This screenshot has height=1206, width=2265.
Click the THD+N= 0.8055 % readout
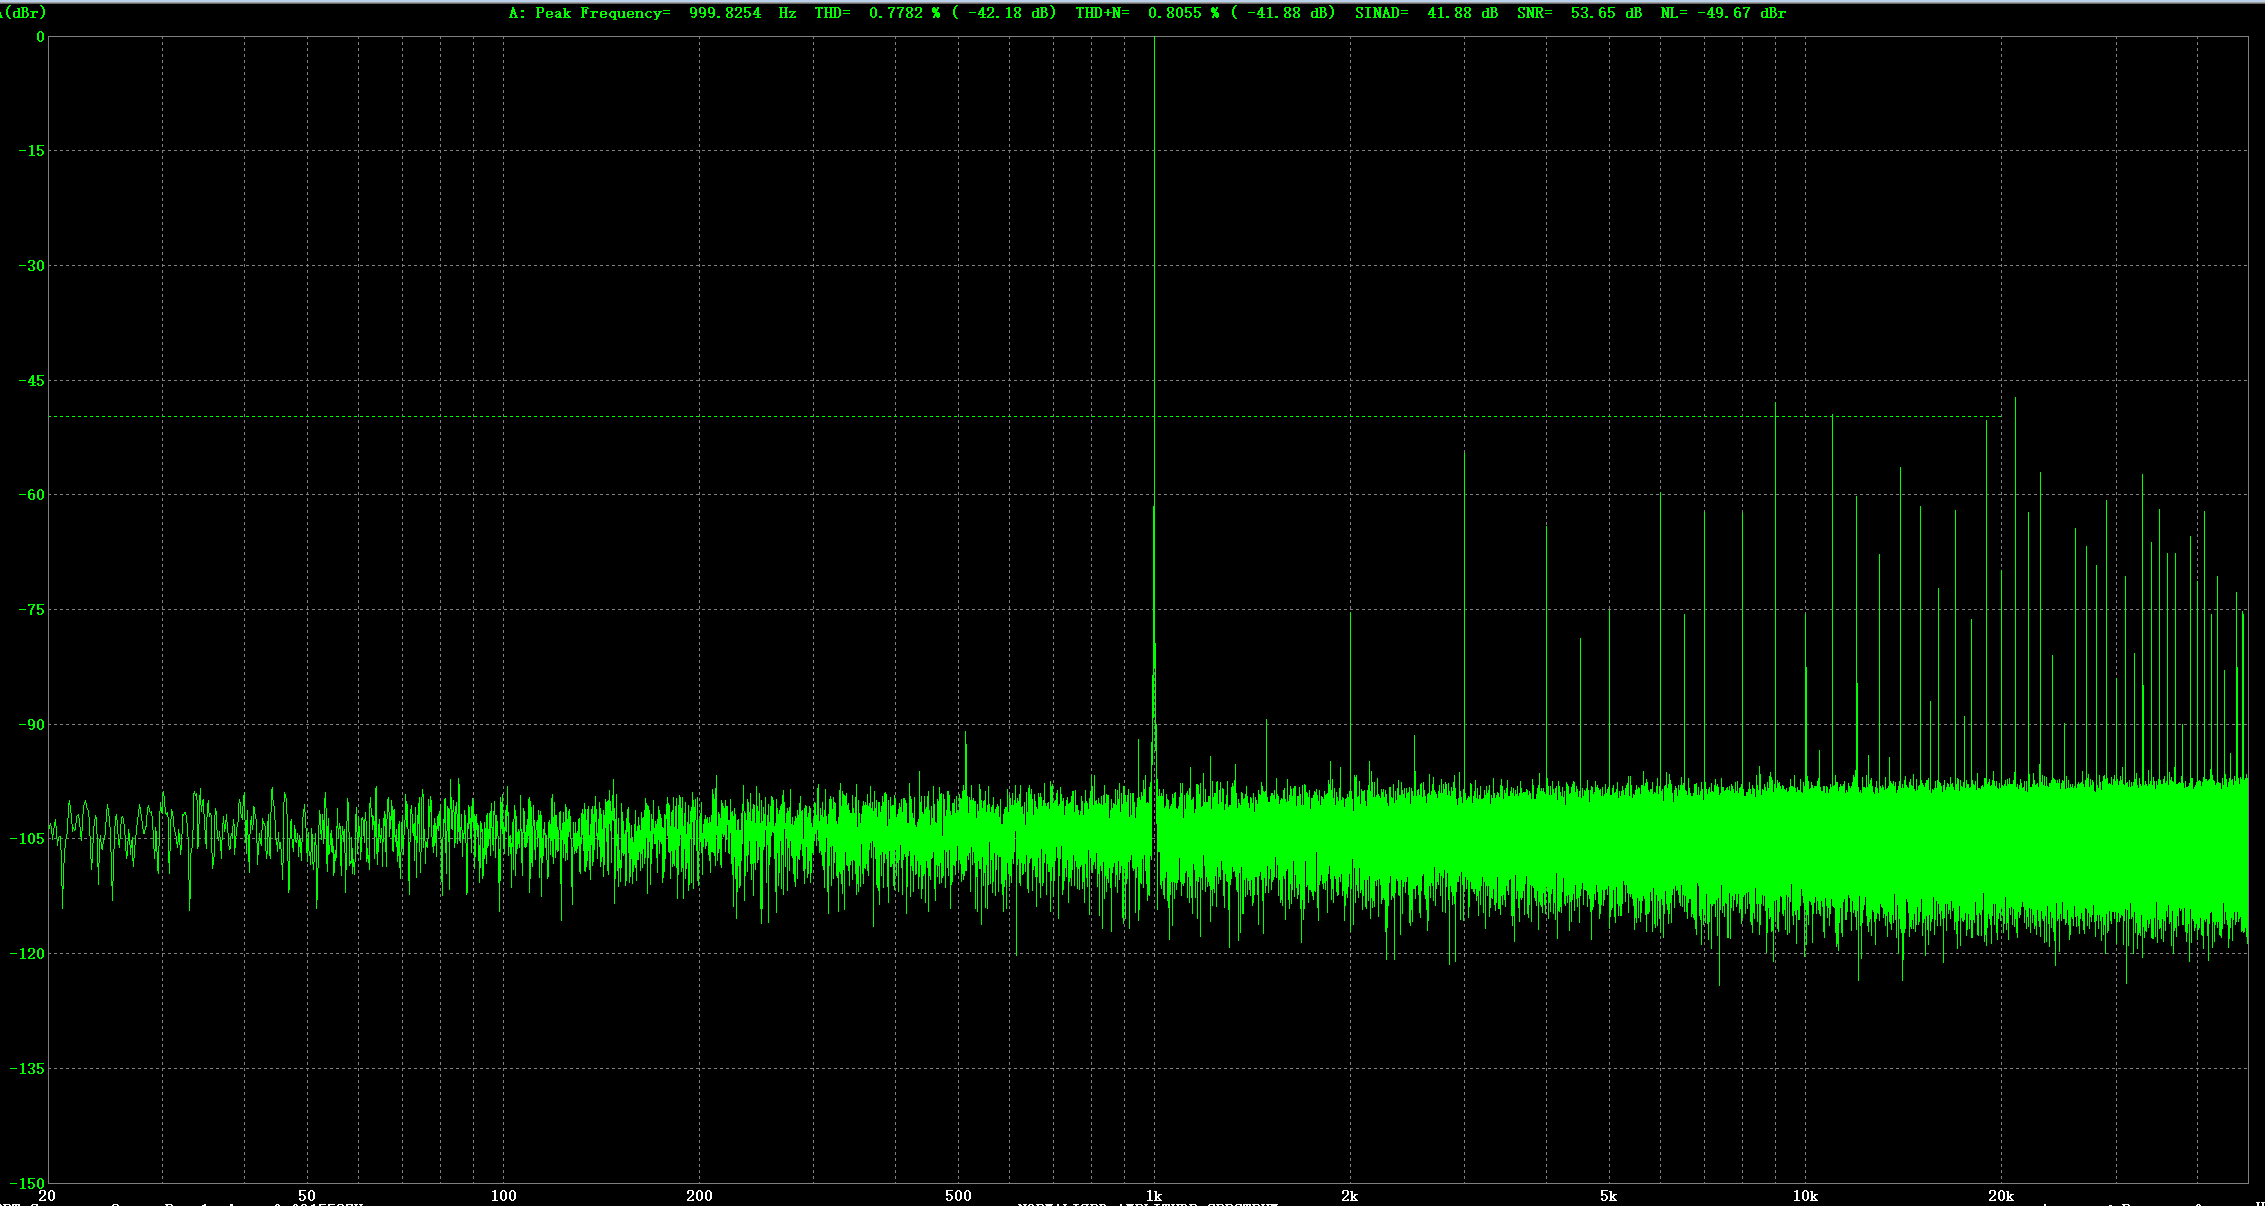pyautogui.click(x=1148, y=13)
